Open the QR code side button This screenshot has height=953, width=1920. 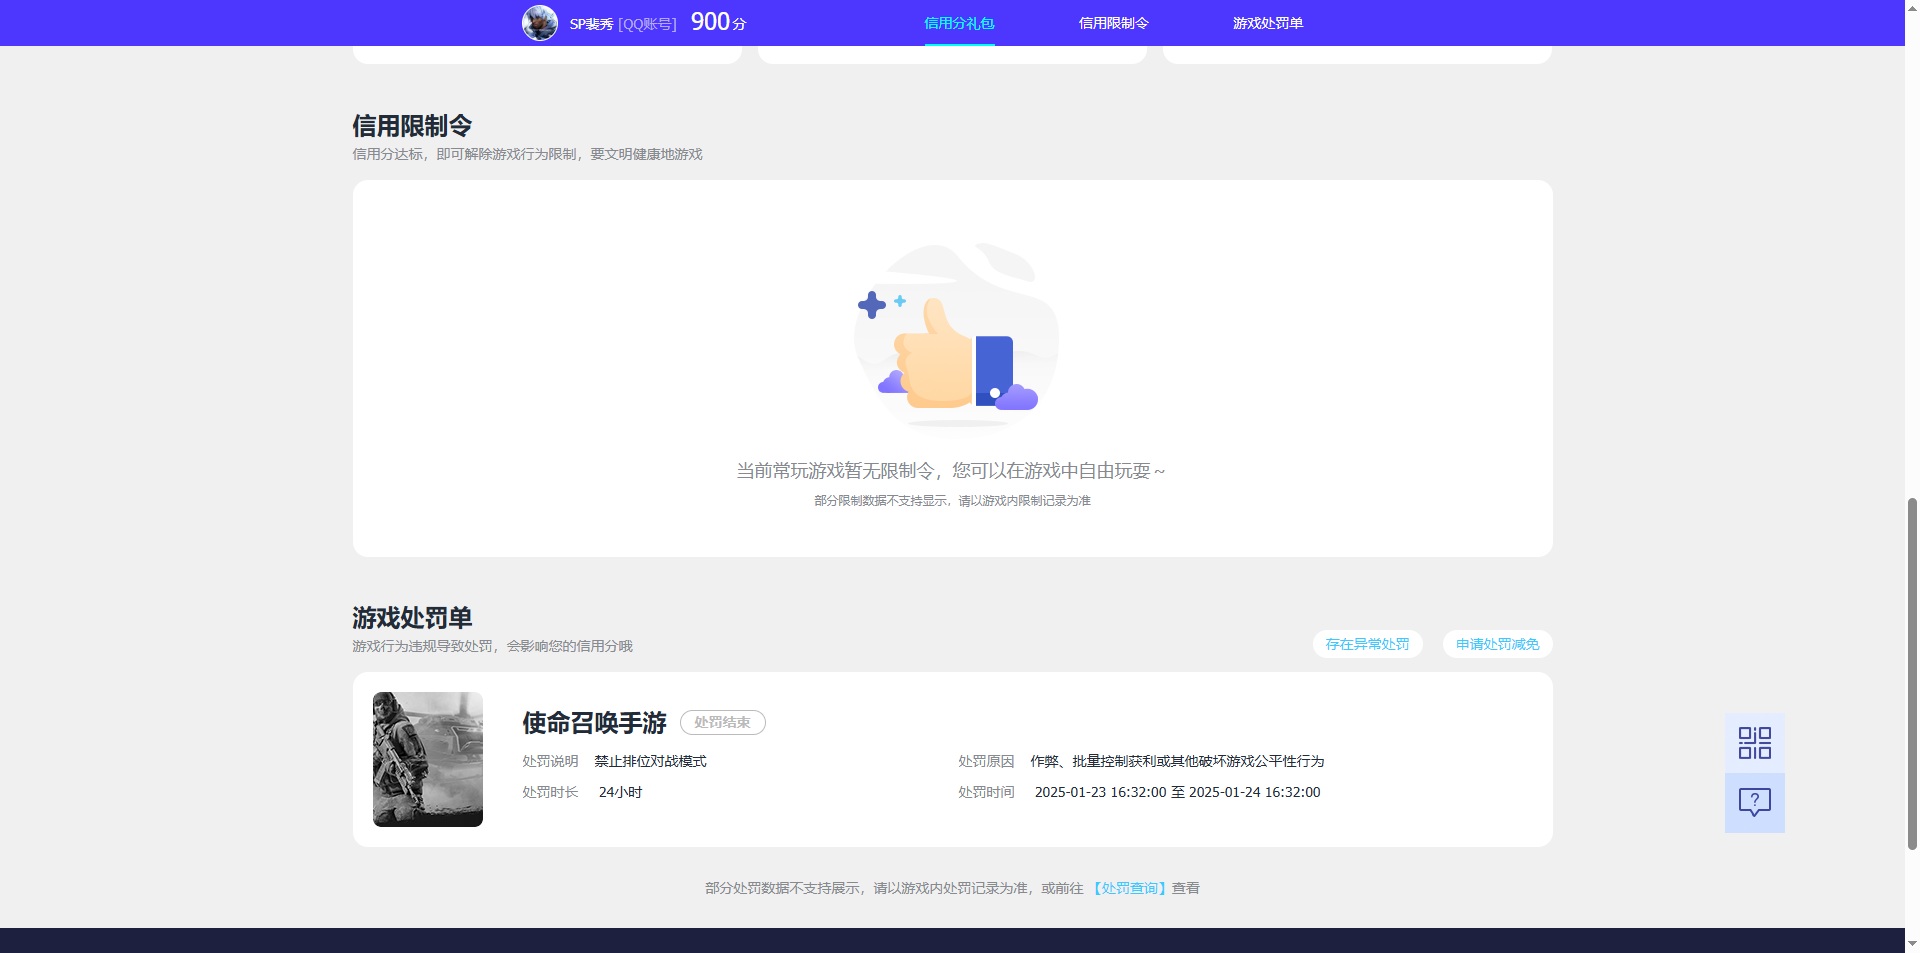coord(1754,743)
